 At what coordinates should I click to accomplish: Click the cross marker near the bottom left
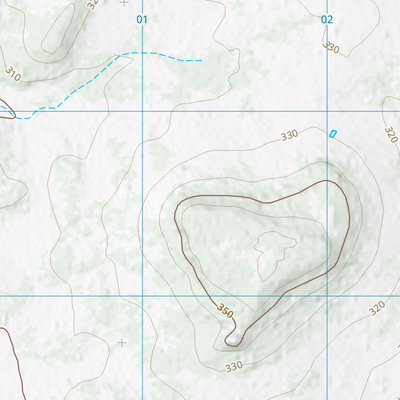122,342
